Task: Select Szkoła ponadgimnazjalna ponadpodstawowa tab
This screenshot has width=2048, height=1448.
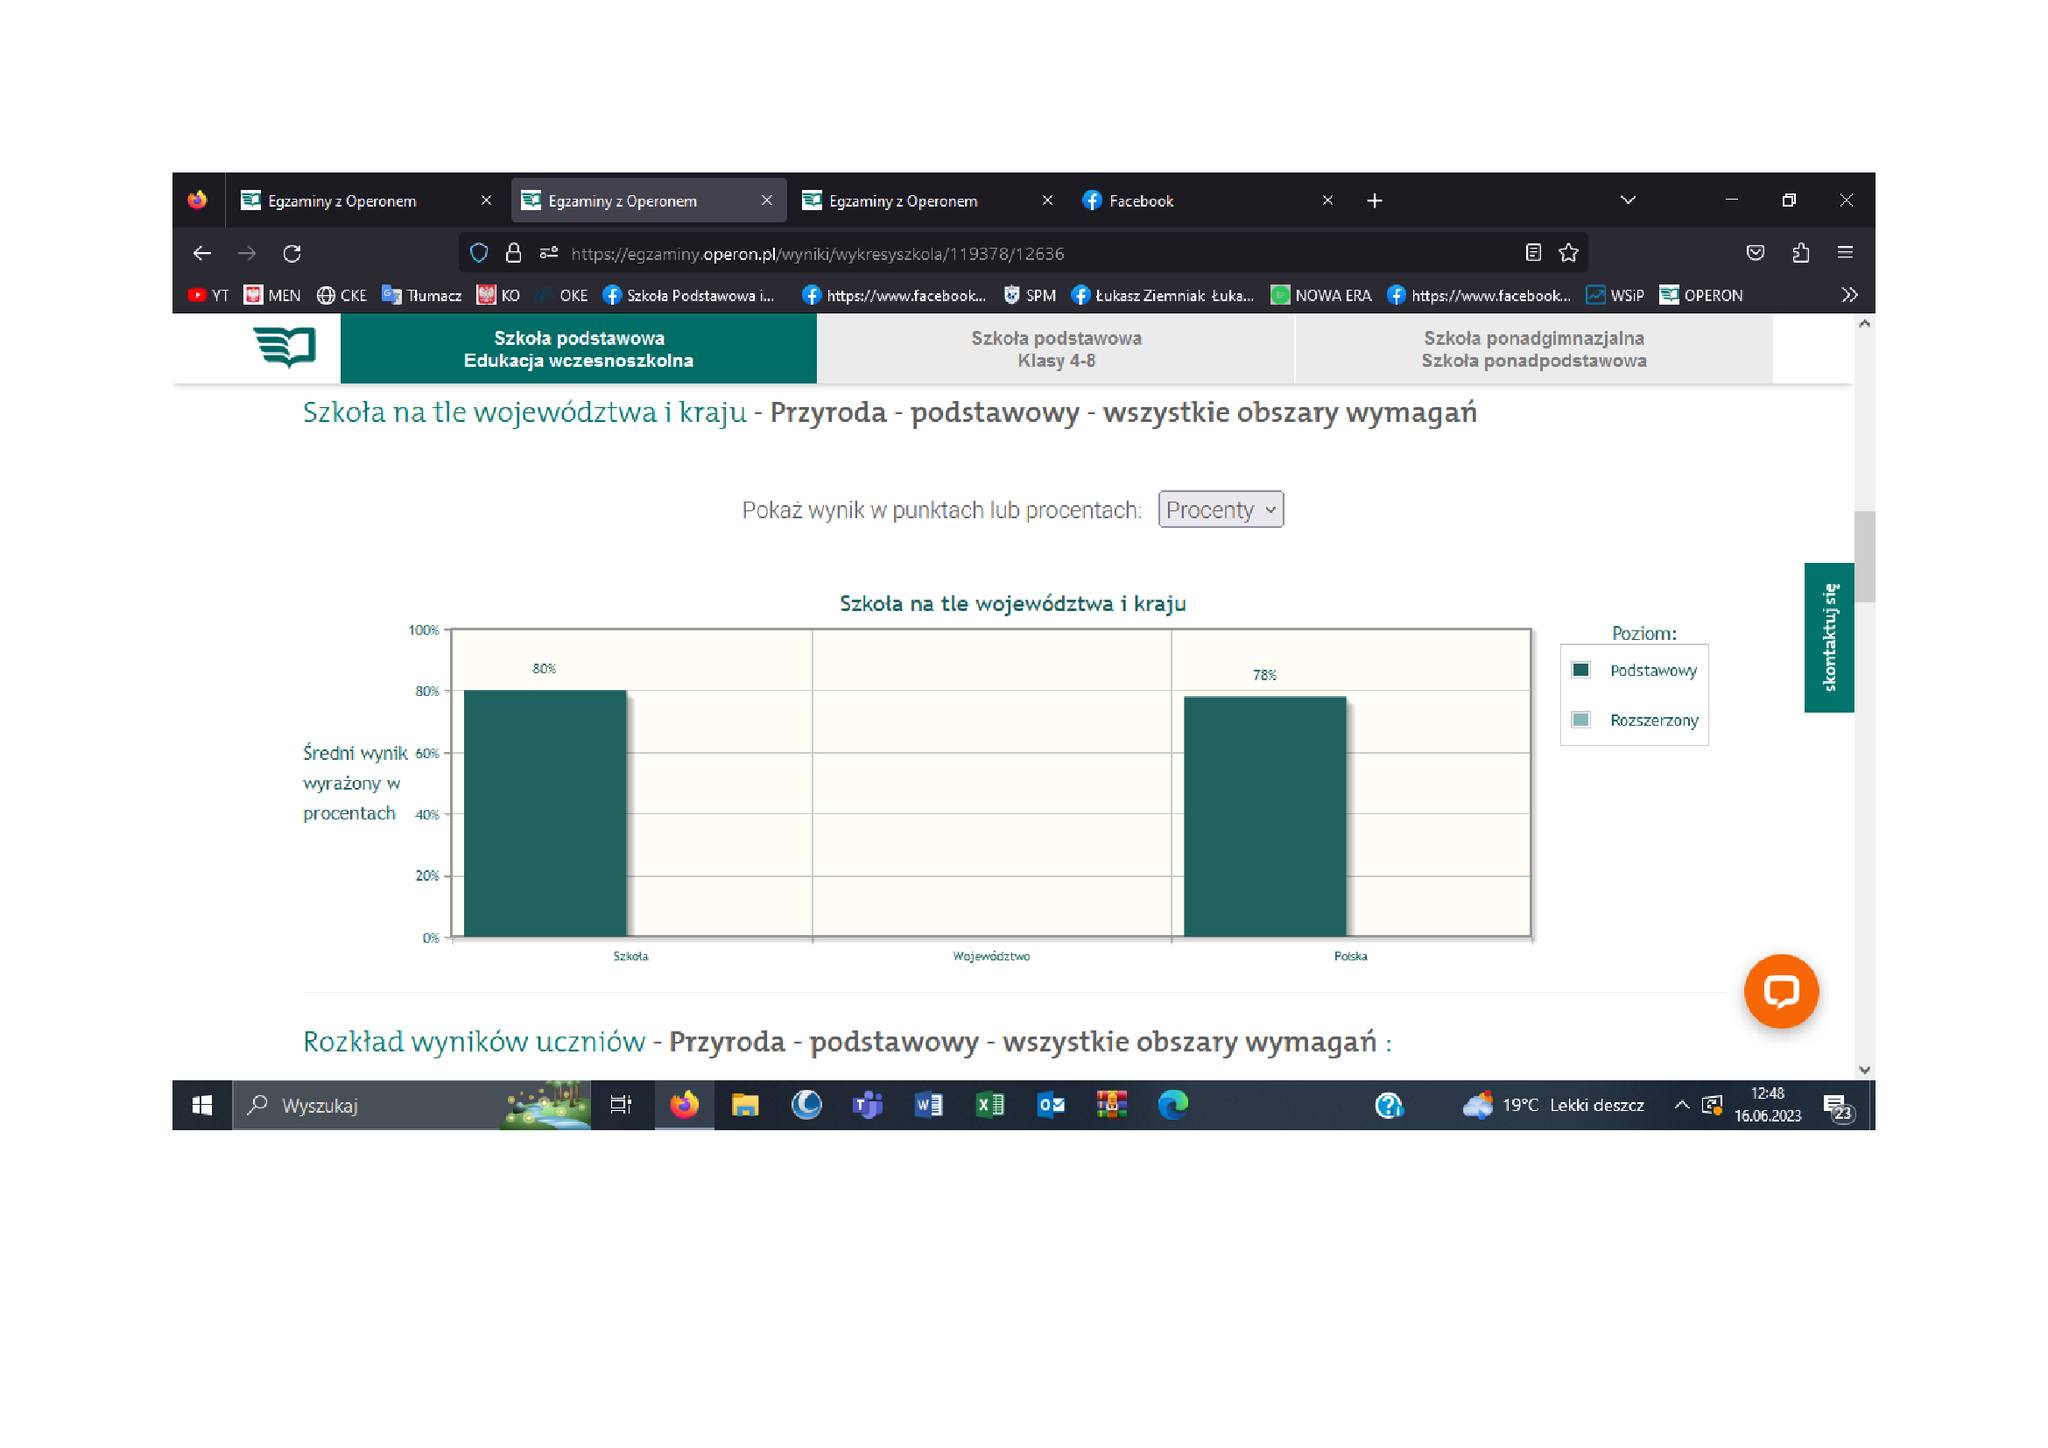Action: [x=1534, y=349]
